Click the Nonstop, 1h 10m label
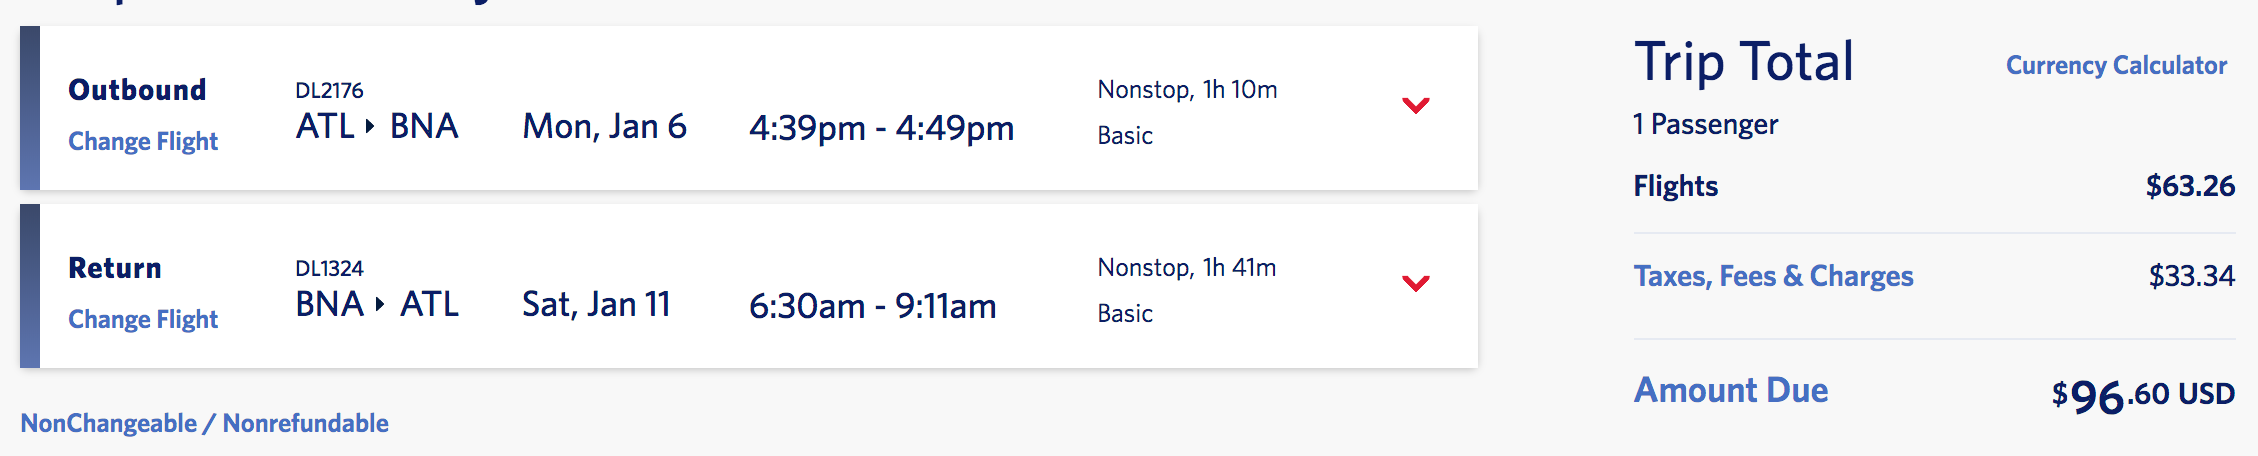This screenshot has width=2258, height=456. pos(1187,90)
